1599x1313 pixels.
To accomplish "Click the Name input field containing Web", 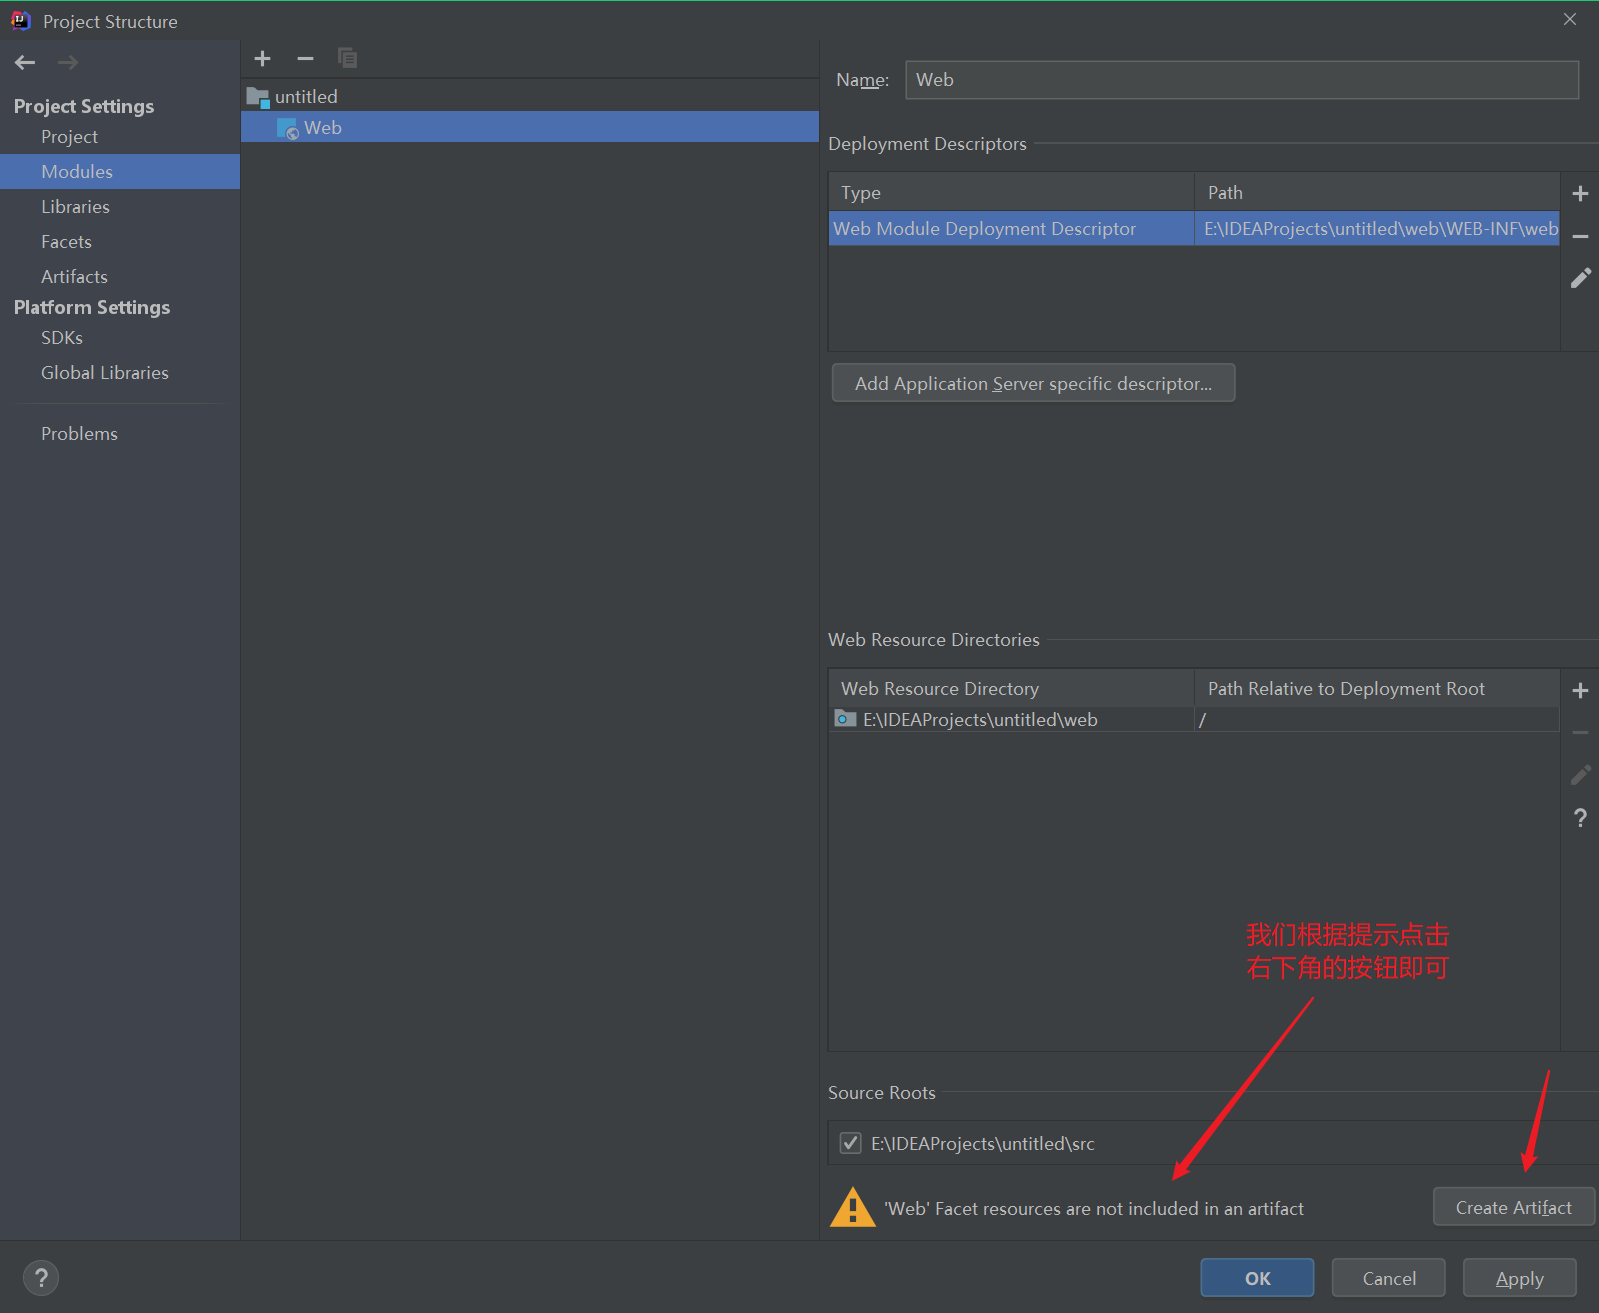I will pos(1242,80).
